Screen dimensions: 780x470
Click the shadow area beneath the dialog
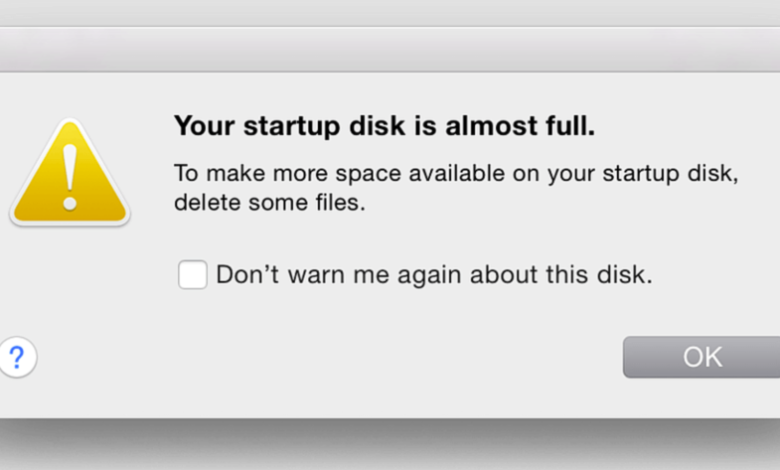[x=390, y=443]
